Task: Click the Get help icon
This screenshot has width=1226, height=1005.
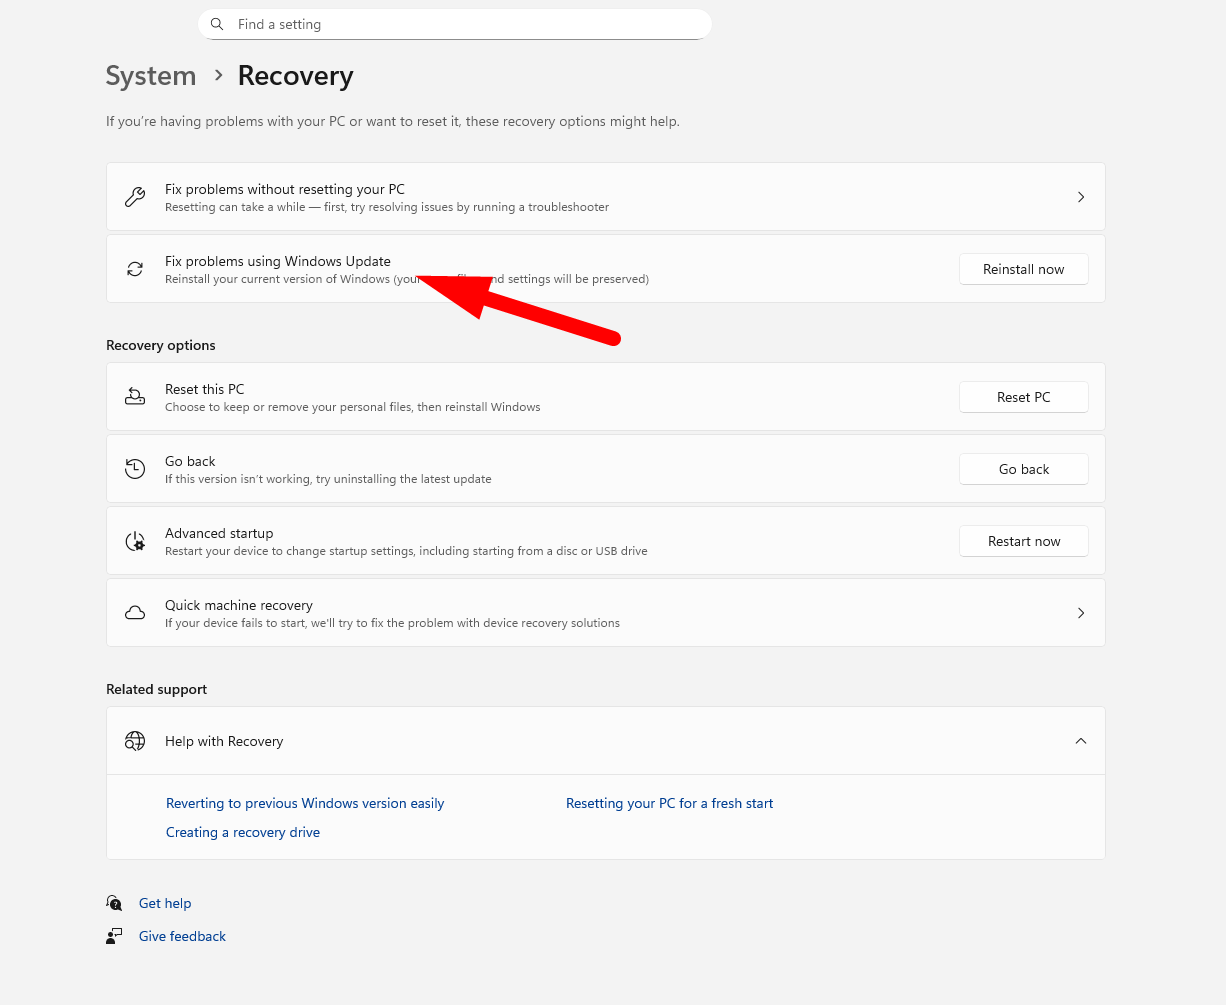Action: click(115, 903)
